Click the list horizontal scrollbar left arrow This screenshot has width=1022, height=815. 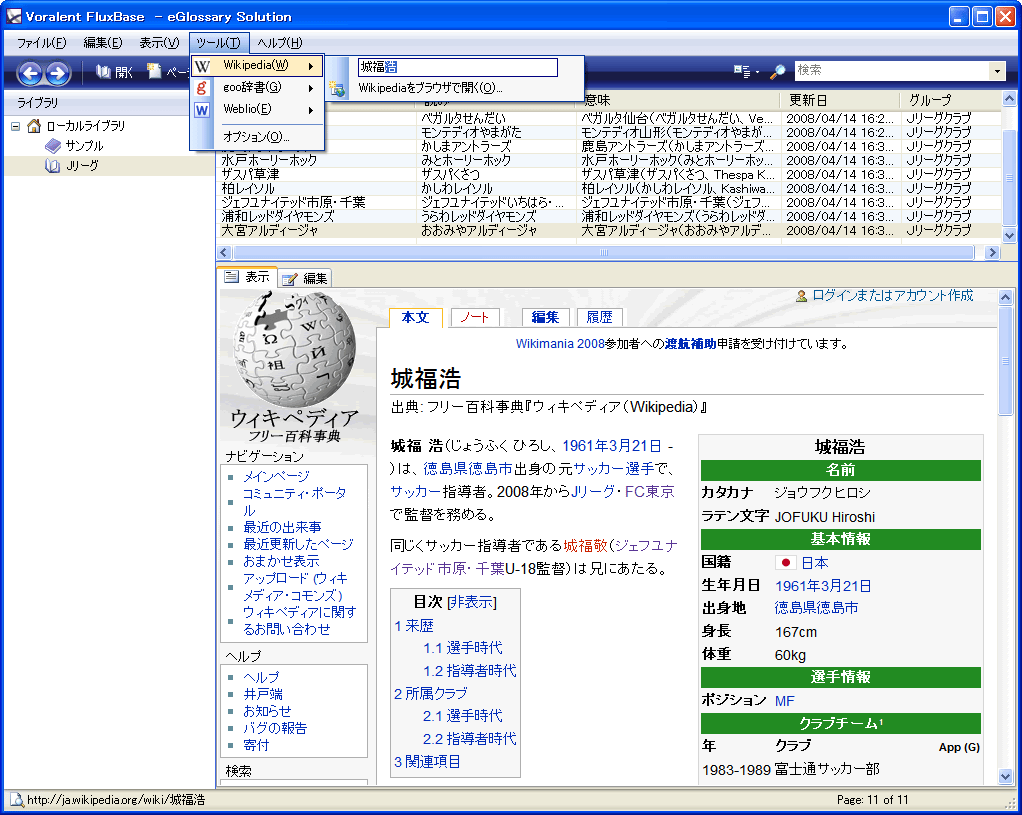coord(224,252)
